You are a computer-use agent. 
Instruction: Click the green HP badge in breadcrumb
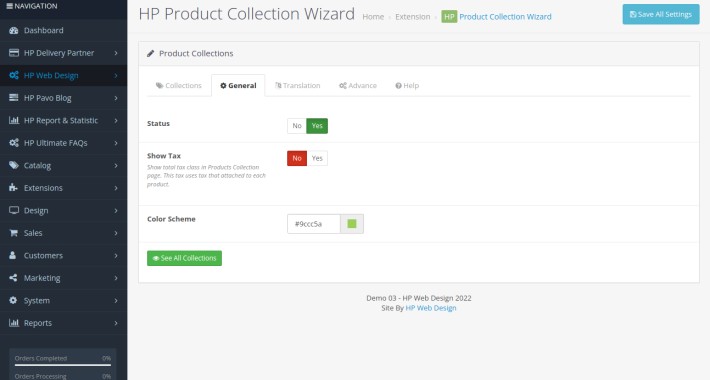pyautogui.click(x=449, y=17)
